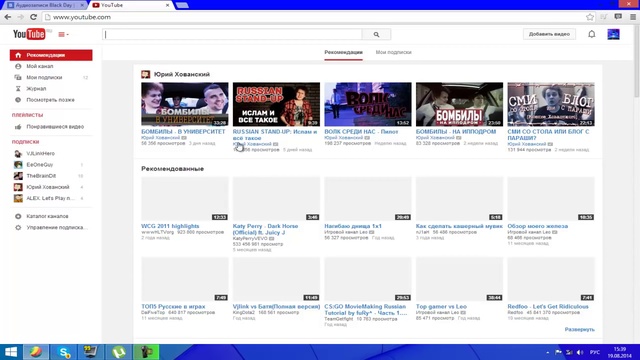Open Skype from the taskbar

click(63, 352)
